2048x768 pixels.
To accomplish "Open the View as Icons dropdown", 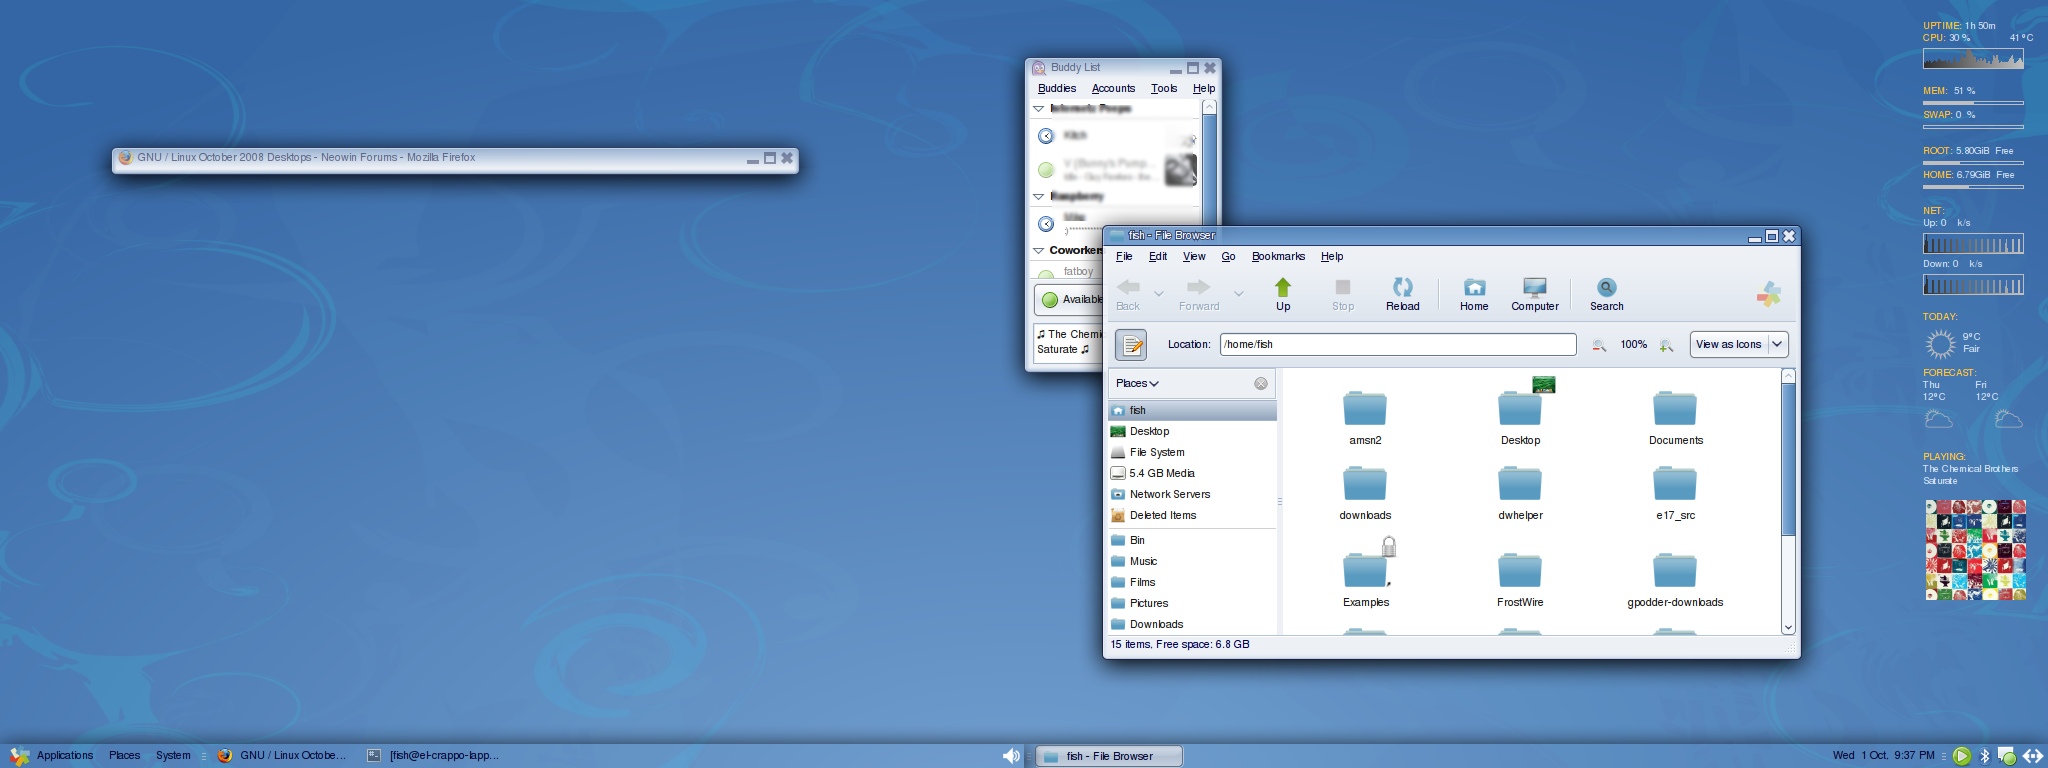I will pyautogui.click(x=1777, y=344).
